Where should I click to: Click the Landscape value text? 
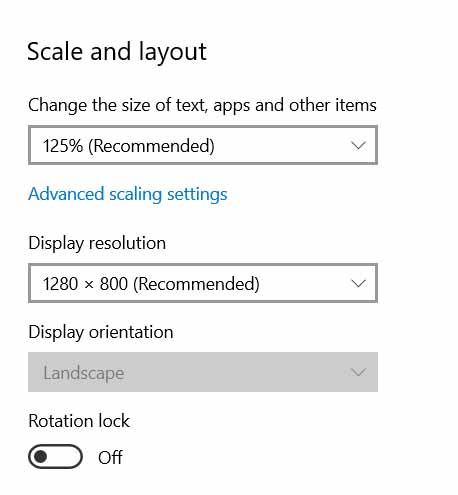[x=84, y=373]
